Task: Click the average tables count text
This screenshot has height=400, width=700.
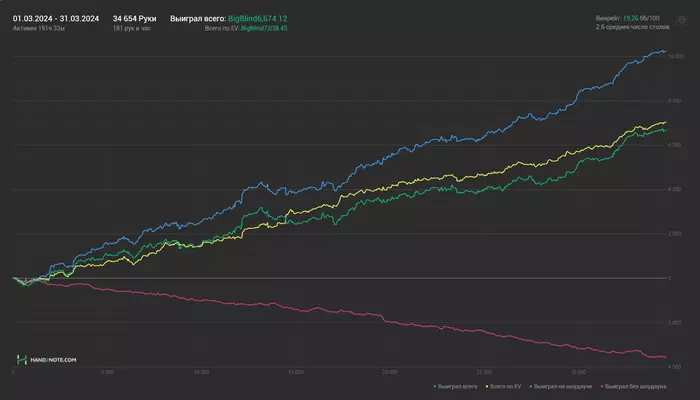Action: tap(631, 28)
